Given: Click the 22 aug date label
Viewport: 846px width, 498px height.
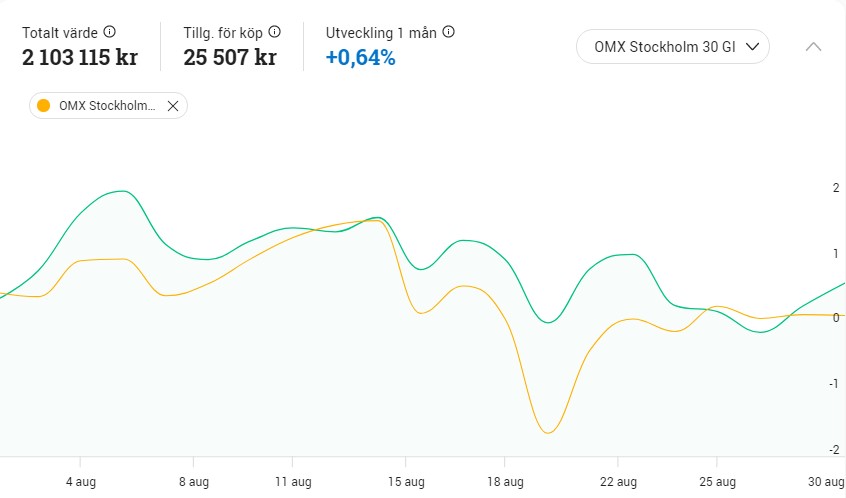Looking at the screenshot, I should tap(619, 481).
